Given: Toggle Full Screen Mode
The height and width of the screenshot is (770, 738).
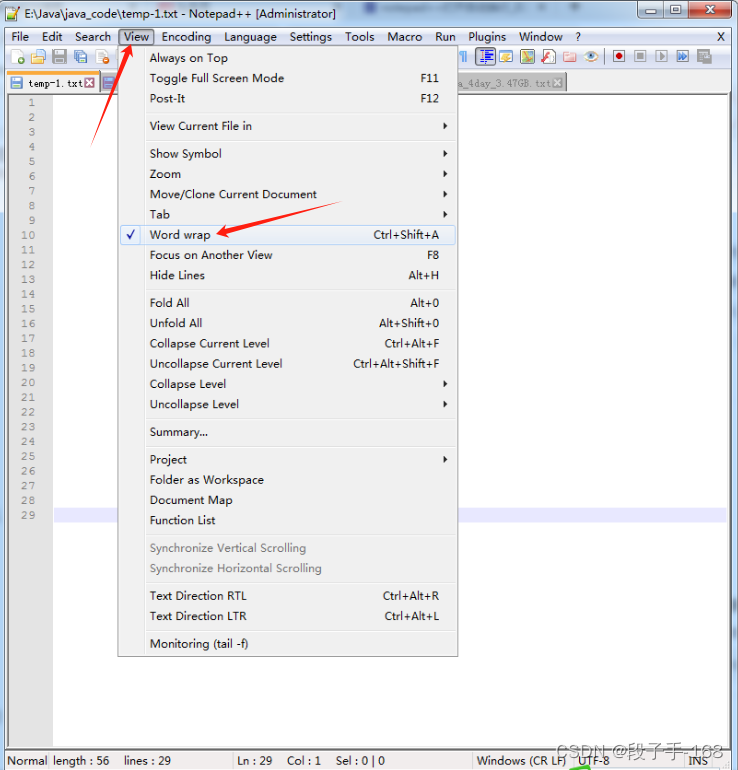Looking at the screenshot, I should coord(288,78).
